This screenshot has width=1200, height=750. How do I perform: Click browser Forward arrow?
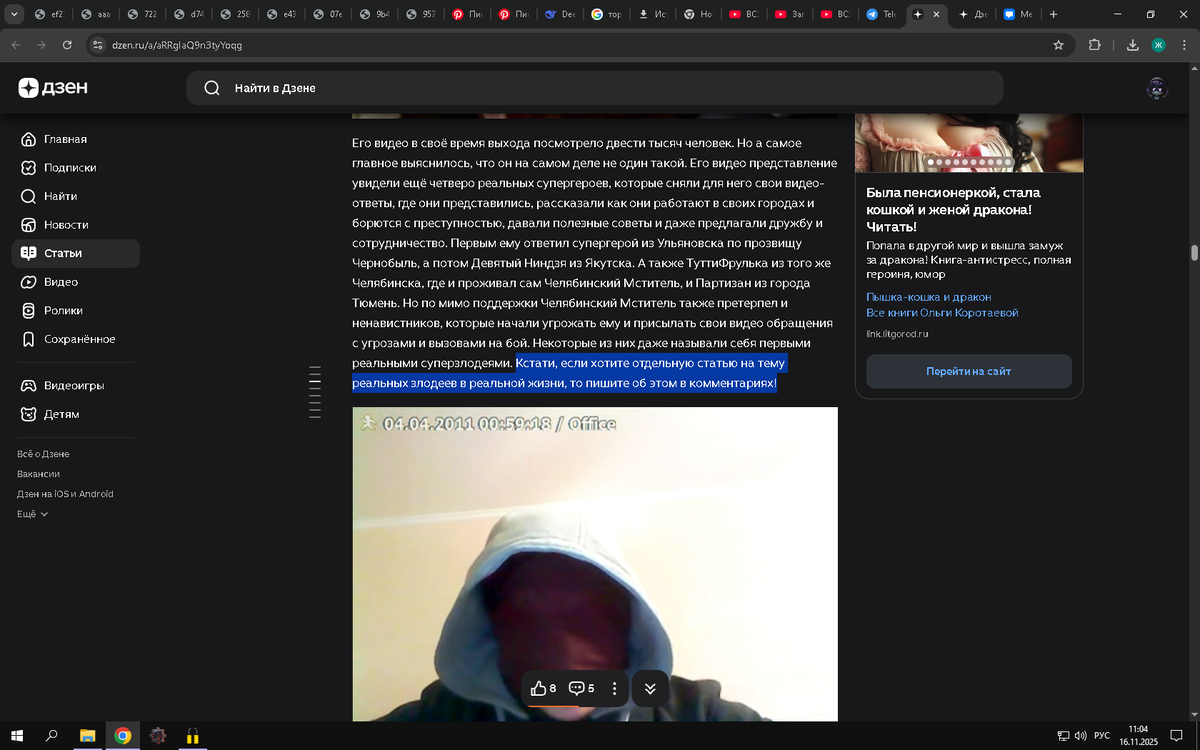tap(41, 45)
